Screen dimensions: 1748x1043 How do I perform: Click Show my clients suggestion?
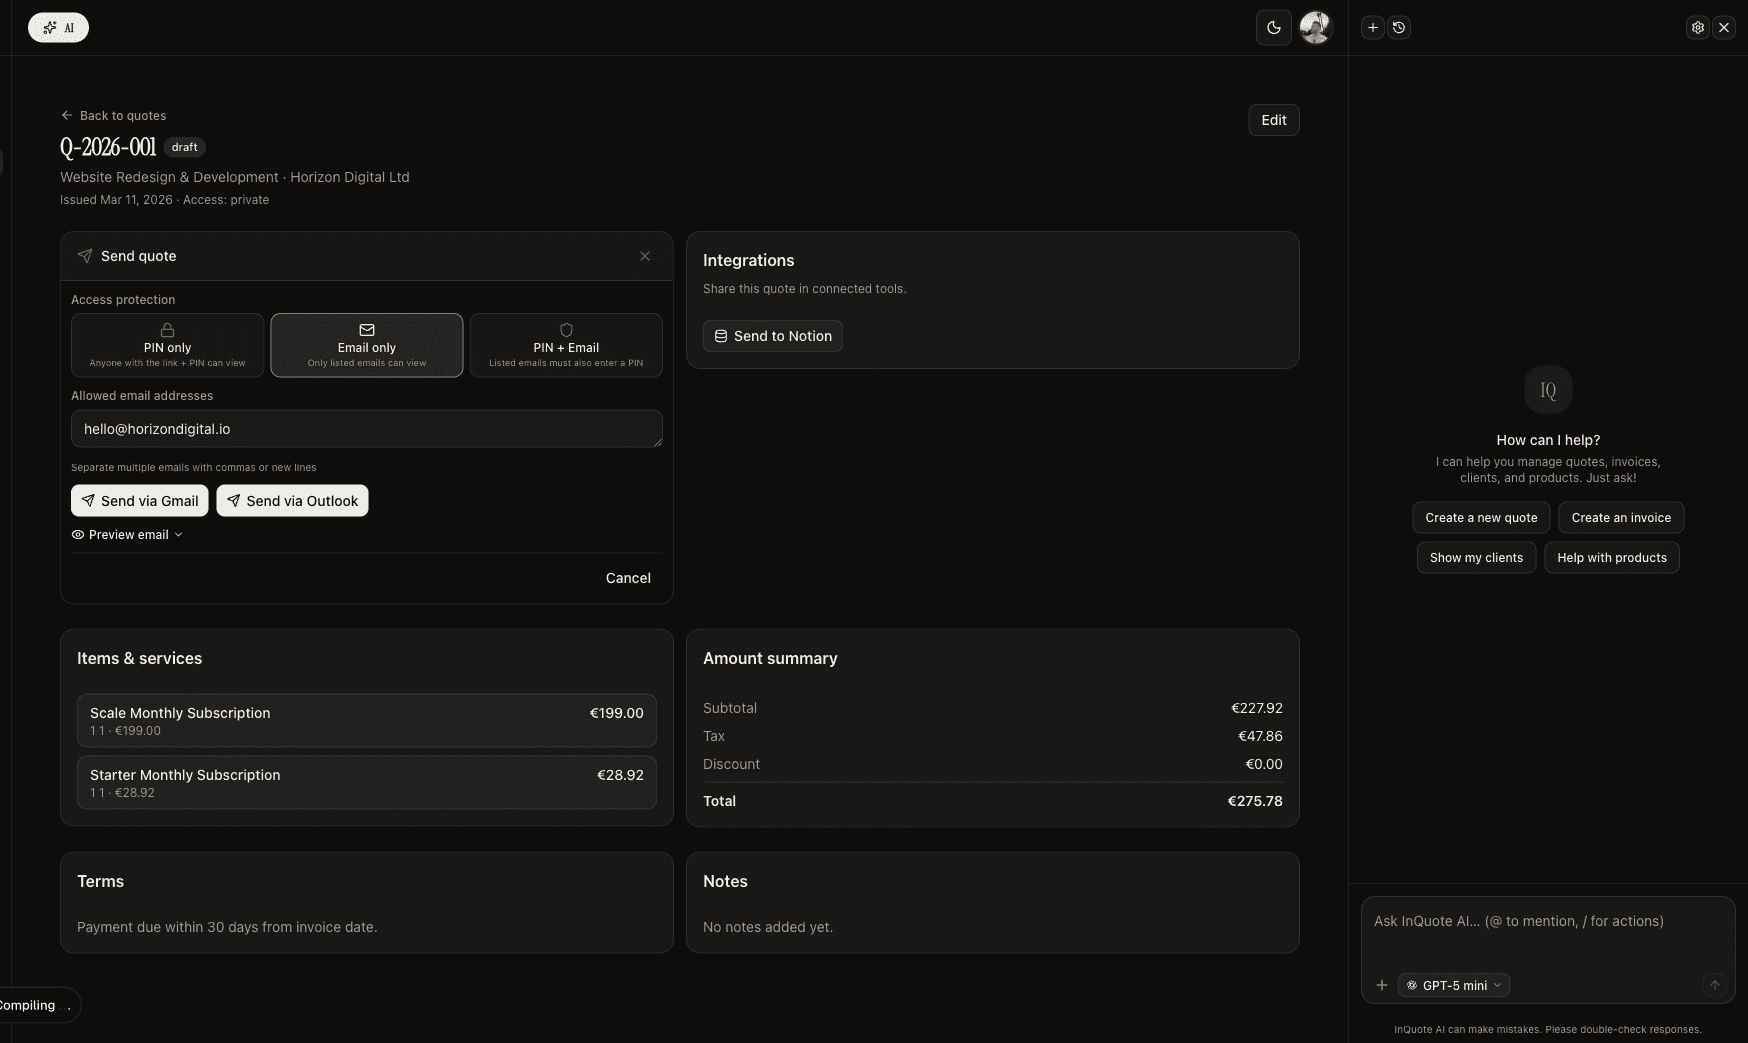tap(1476, 558)
